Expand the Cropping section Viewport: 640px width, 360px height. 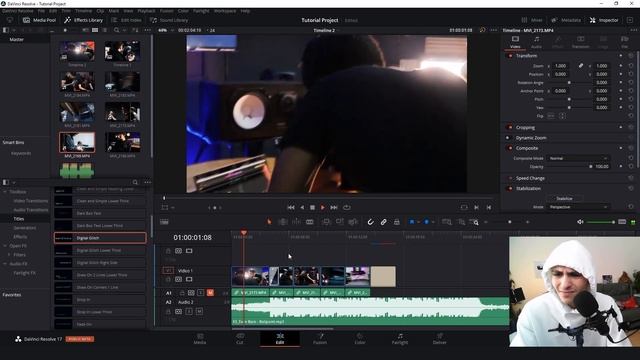point(525,127)
